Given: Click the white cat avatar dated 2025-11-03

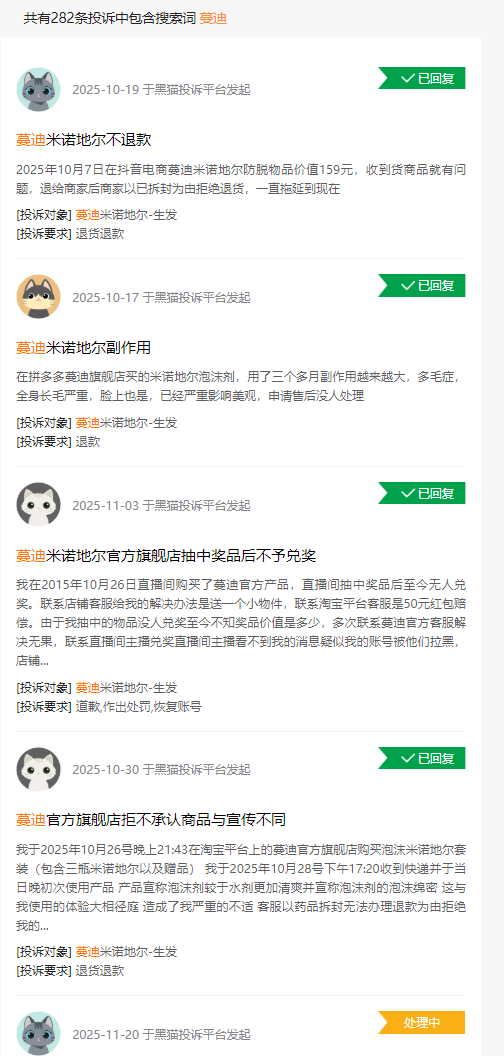Looking at the screenshot, I should tap(38, 504).
